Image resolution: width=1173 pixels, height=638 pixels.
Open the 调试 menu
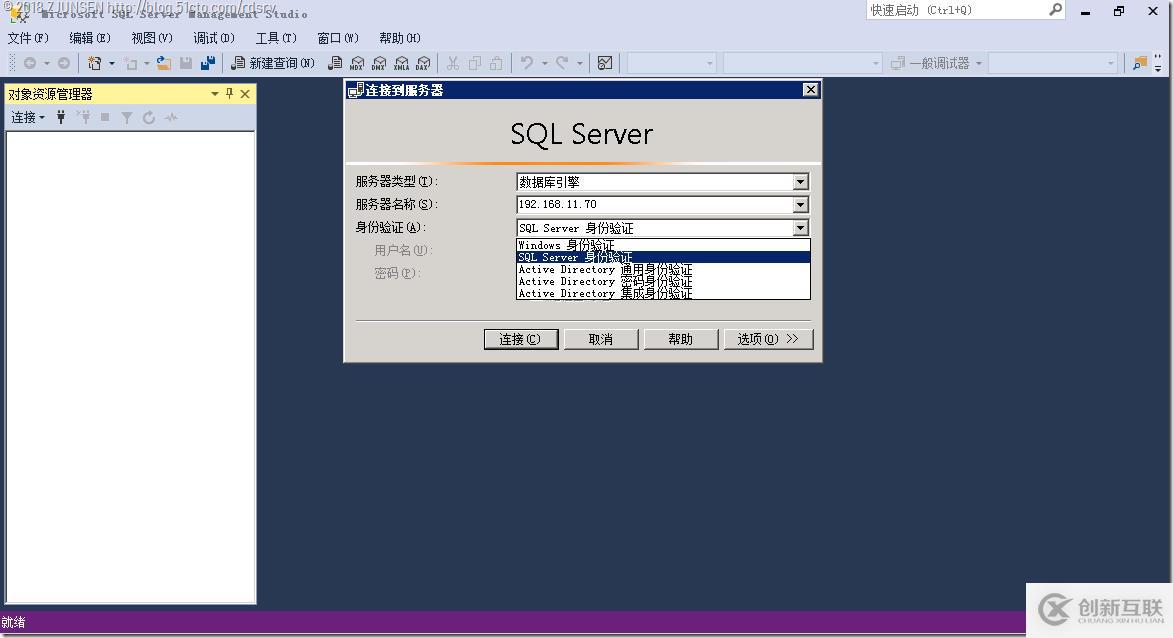212,37
